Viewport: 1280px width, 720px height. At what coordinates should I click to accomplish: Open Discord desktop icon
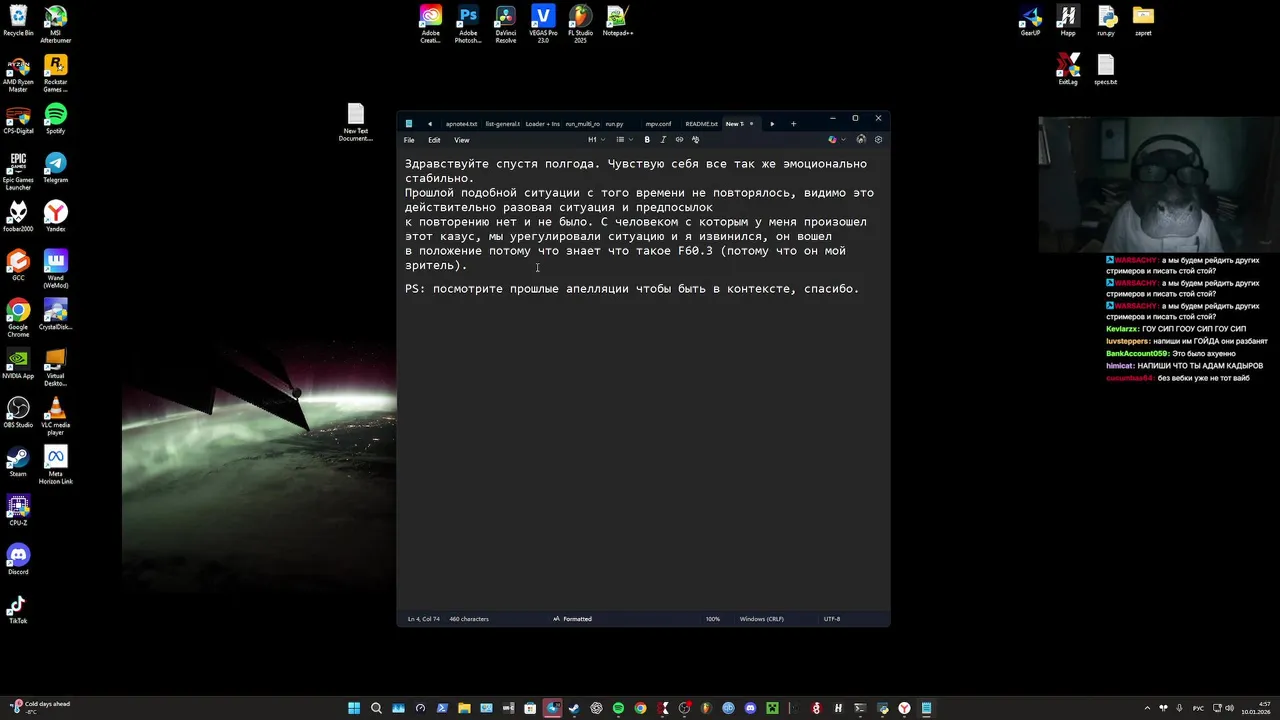pyautogui.click(x=18, y=560)
